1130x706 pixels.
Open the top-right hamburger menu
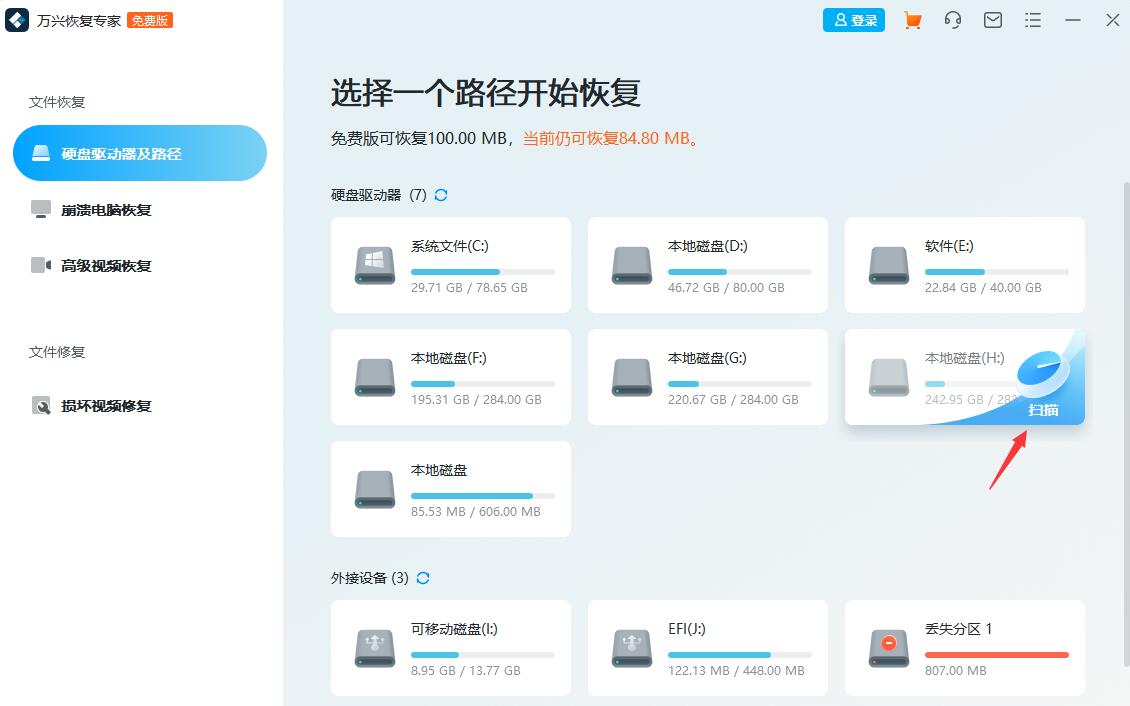(1033, 20)
